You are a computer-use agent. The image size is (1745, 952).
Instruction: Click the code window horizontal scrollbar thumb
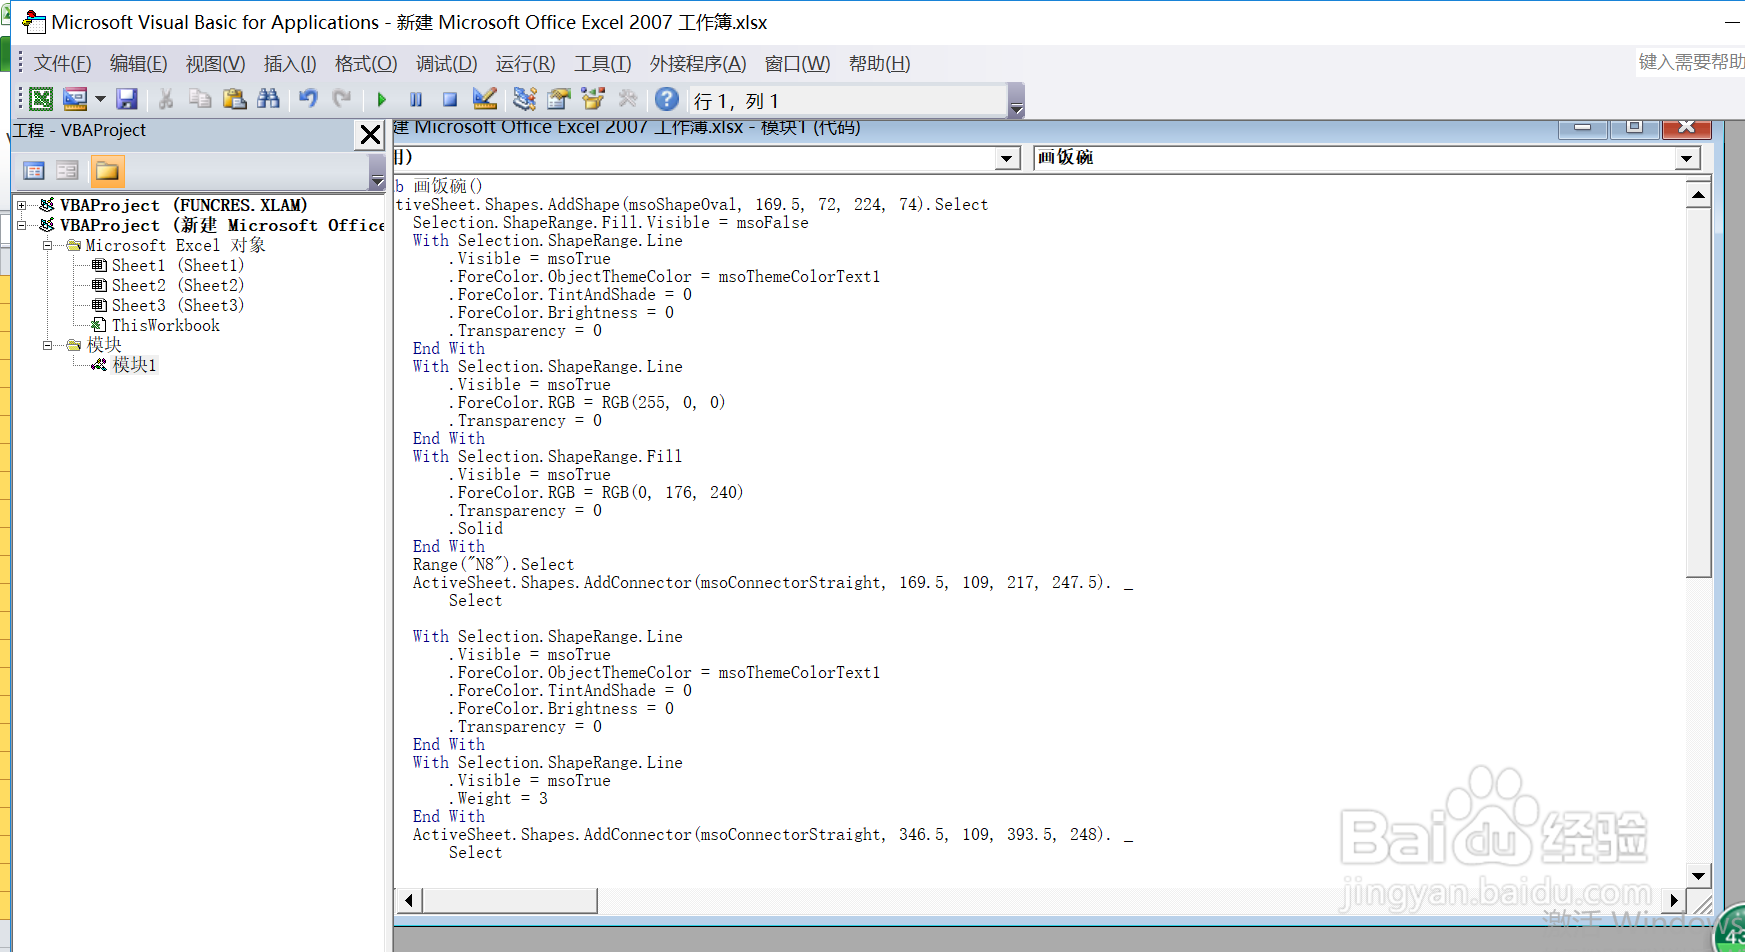point(510,900)
